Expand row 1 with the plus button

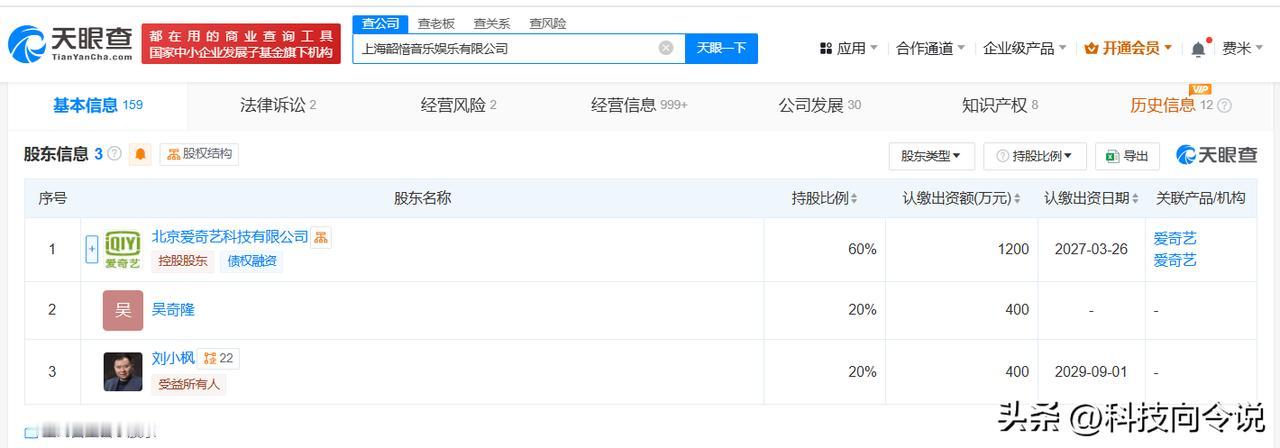coord(92,249)
